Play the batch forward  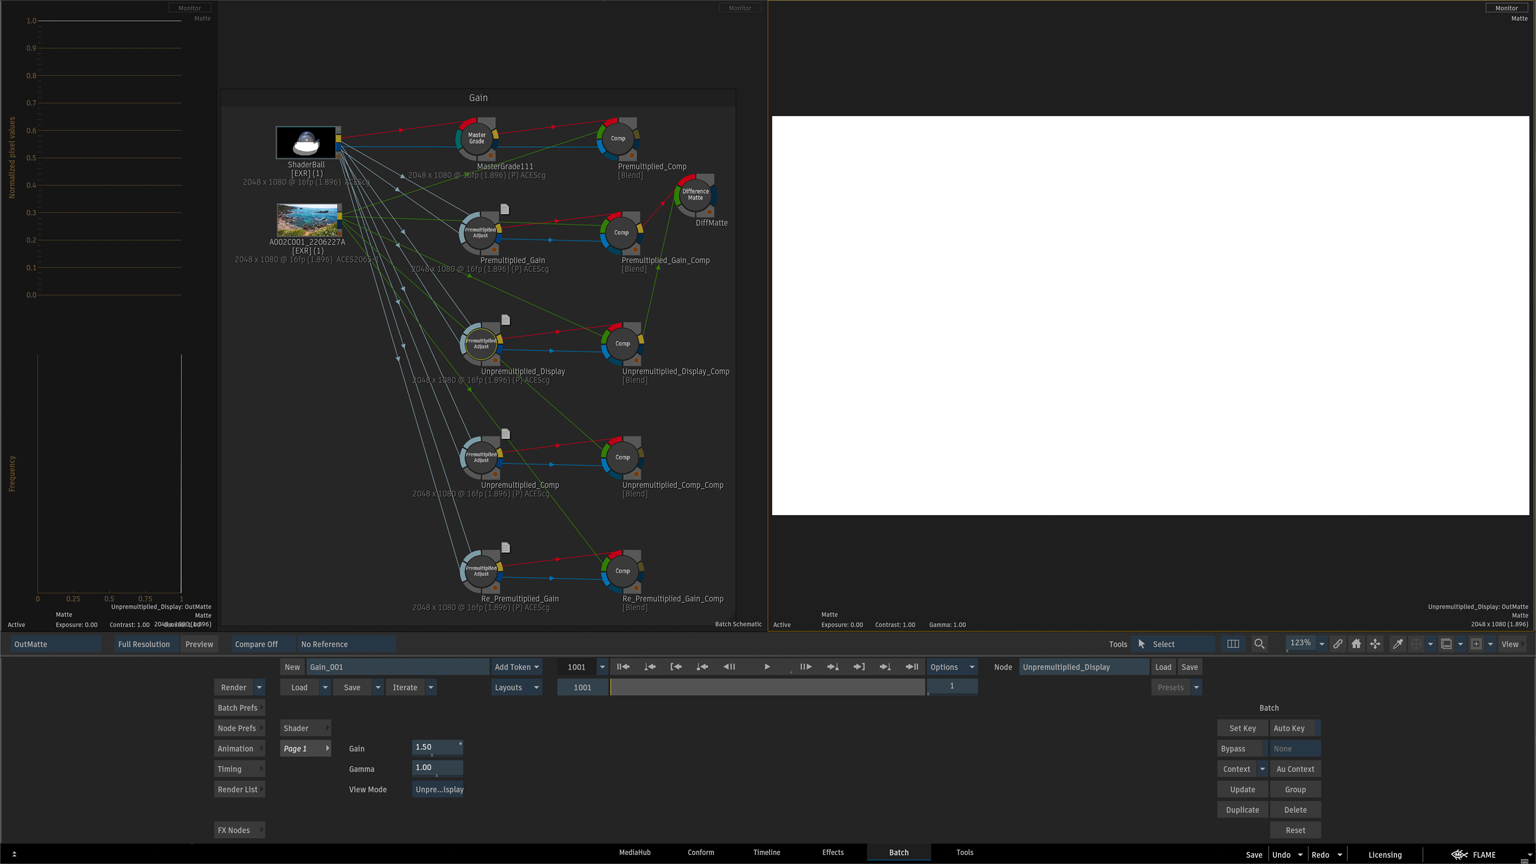[767, 667]
